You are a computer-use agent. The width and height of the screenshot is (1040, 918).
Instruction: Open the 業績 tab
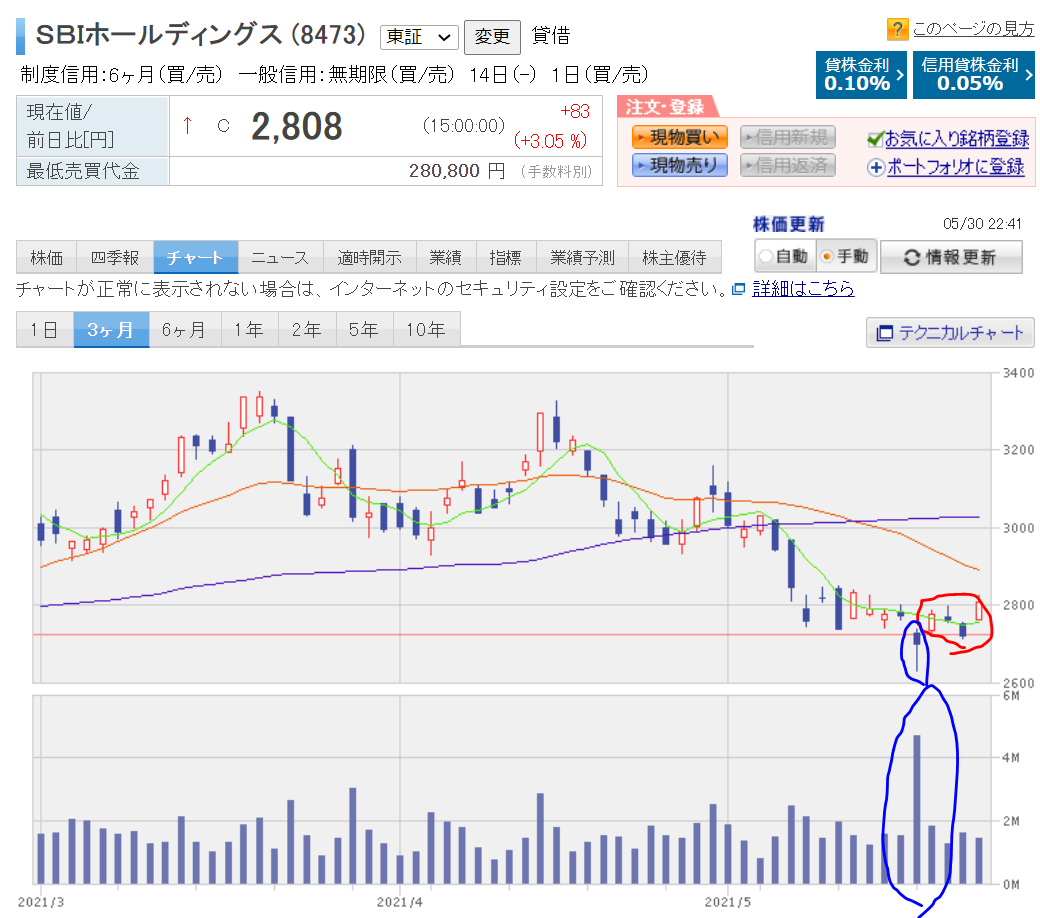[446, 257]
